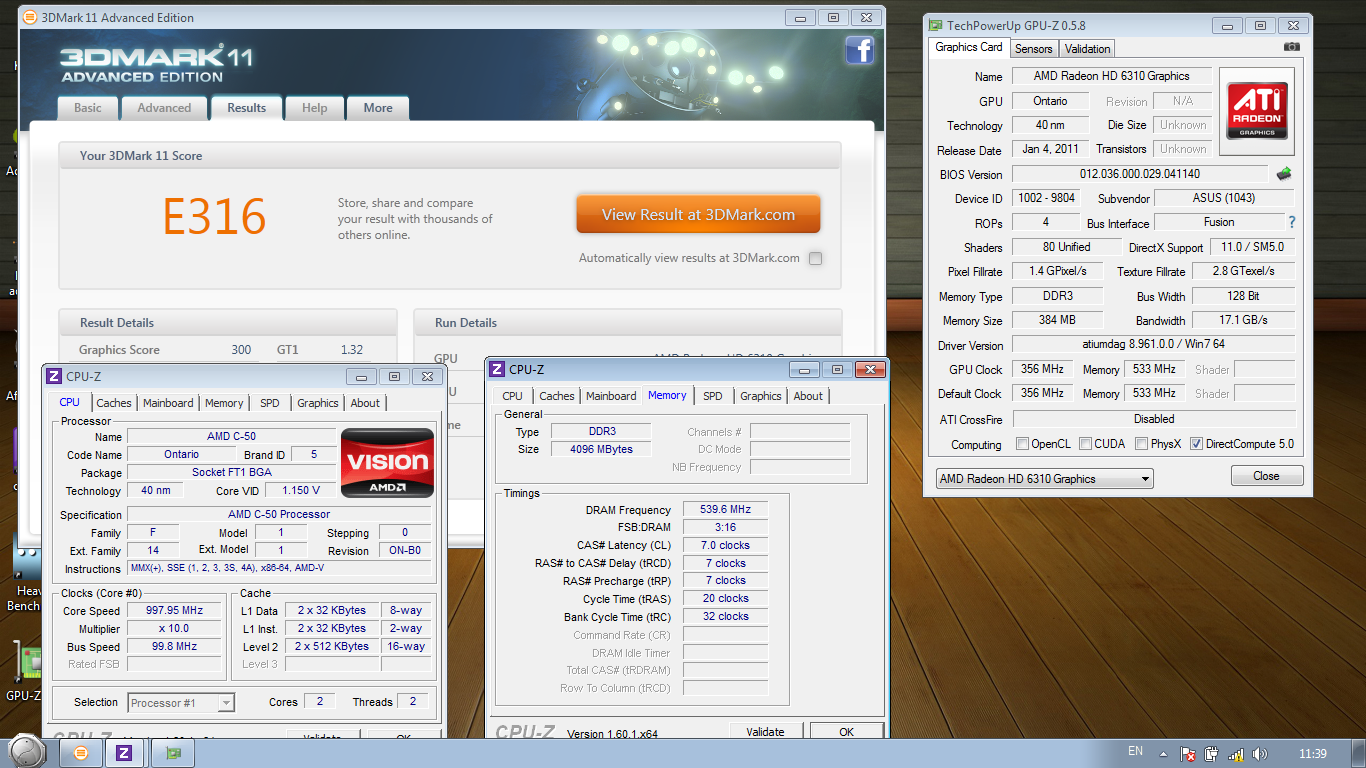Click the AMD VISION logo in CPU-Z
The width and height of the screenshot is (1366, 768).
tap(387, 463)
